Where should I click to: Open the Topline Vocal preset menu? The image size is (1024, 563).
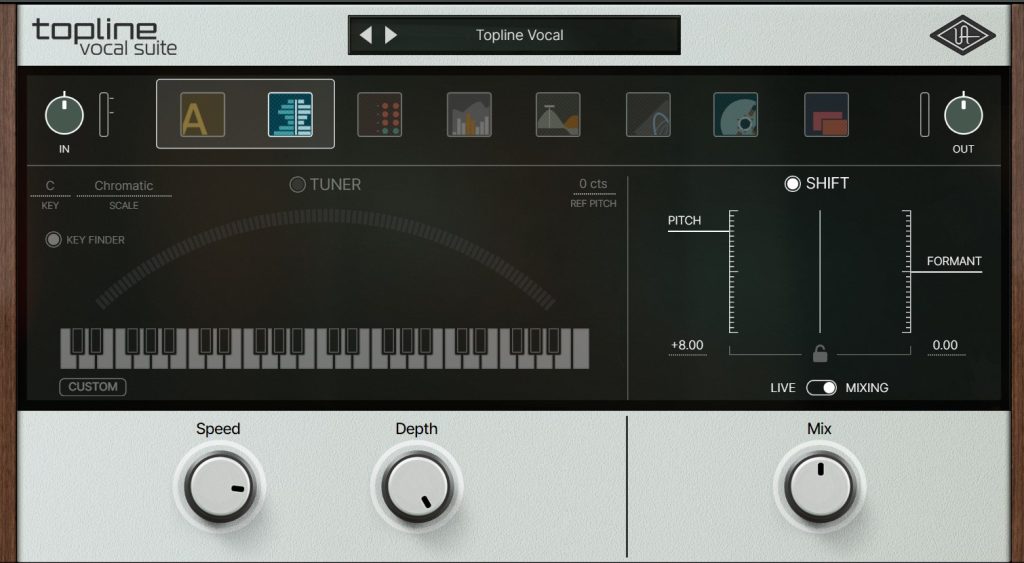(x=519, y=35)
